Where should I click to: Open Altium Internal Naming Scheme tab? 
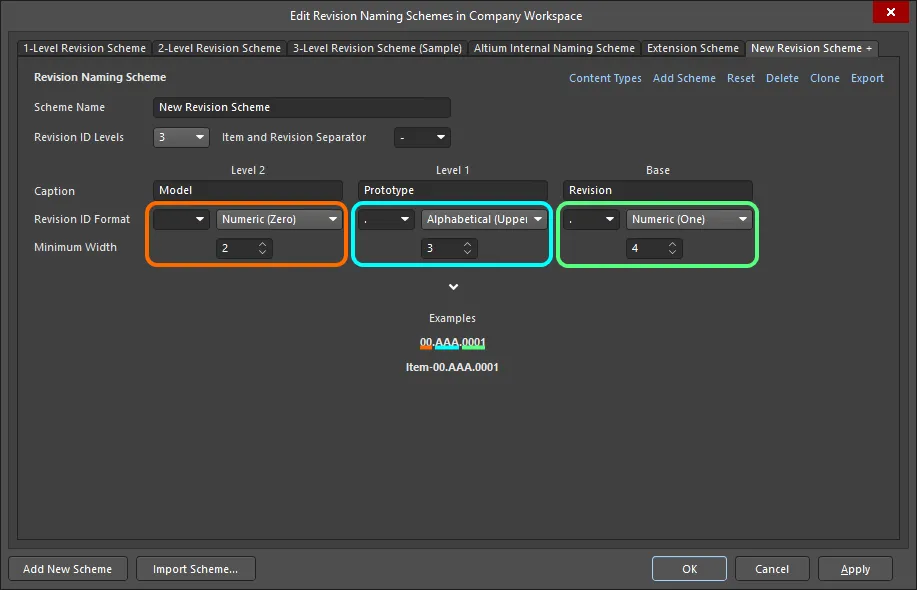(x=554, y=48)
